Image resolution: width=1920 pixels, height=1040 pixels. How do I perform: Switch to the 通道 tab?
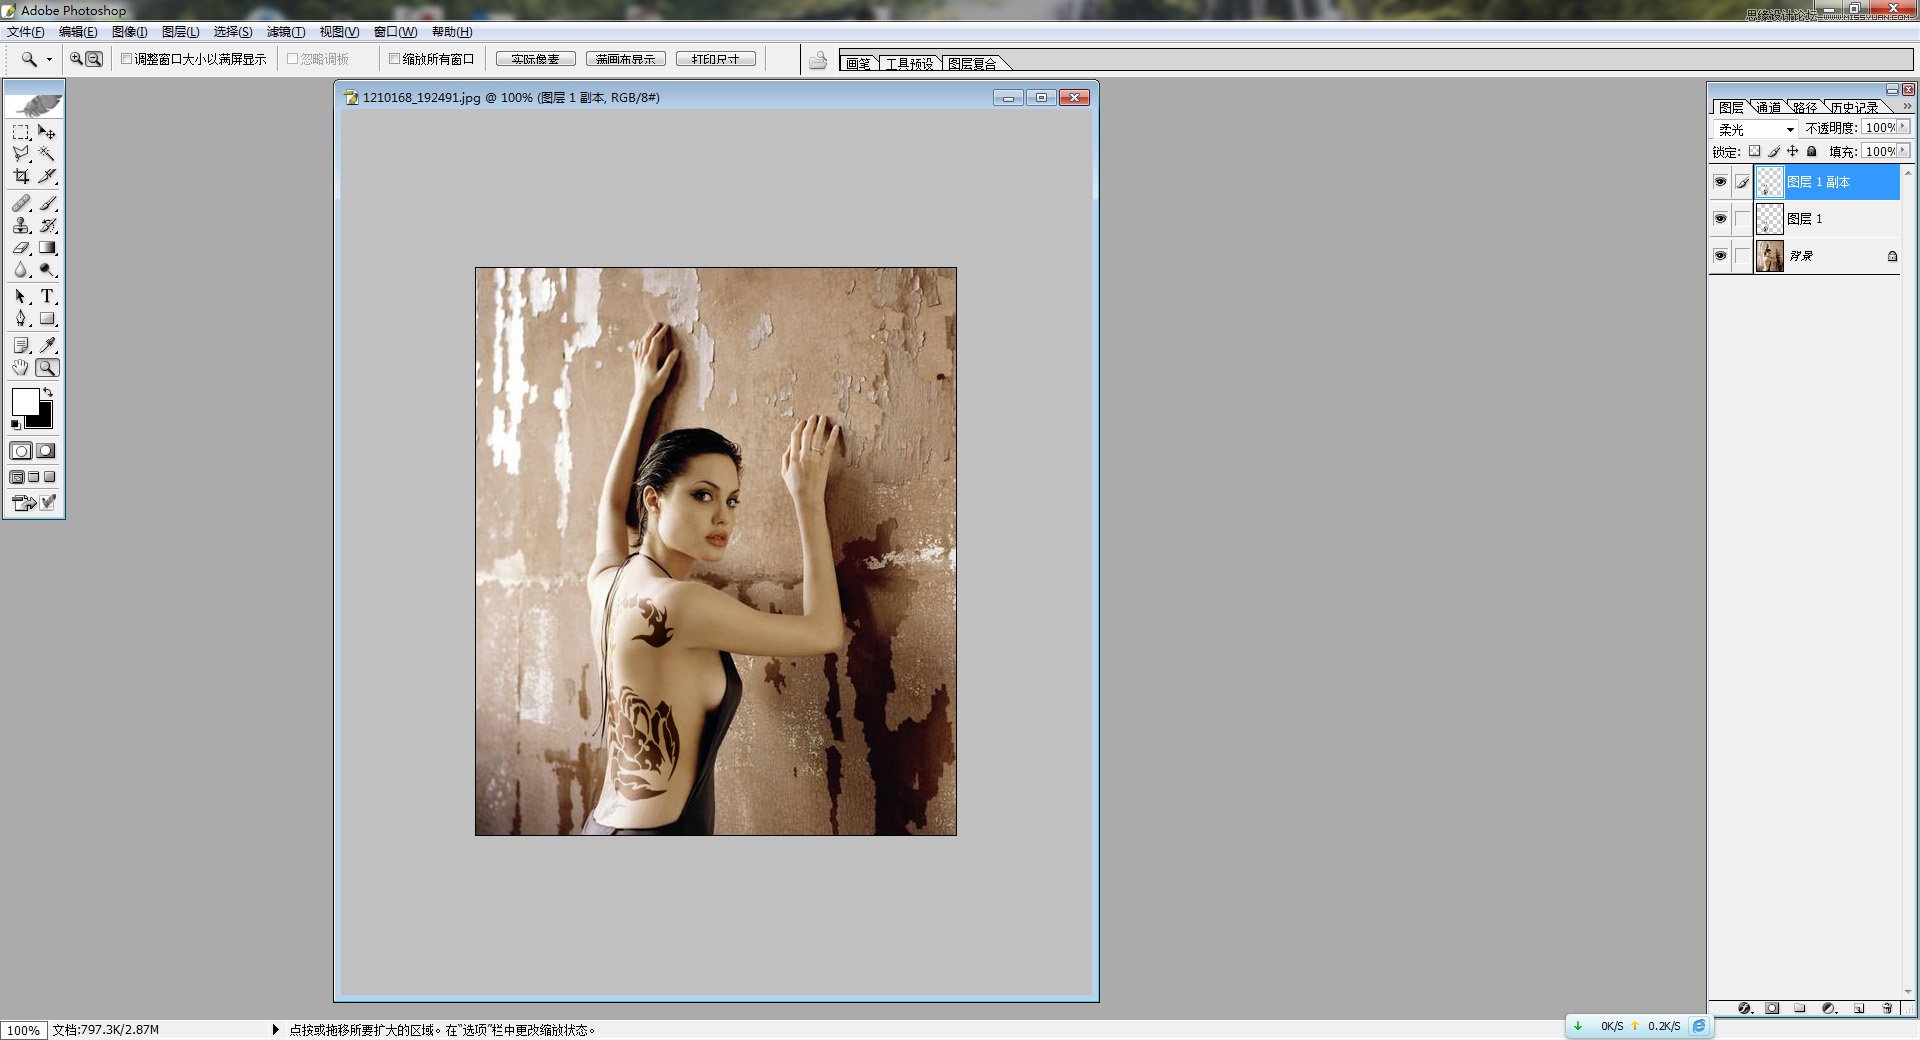[1769, 107]
